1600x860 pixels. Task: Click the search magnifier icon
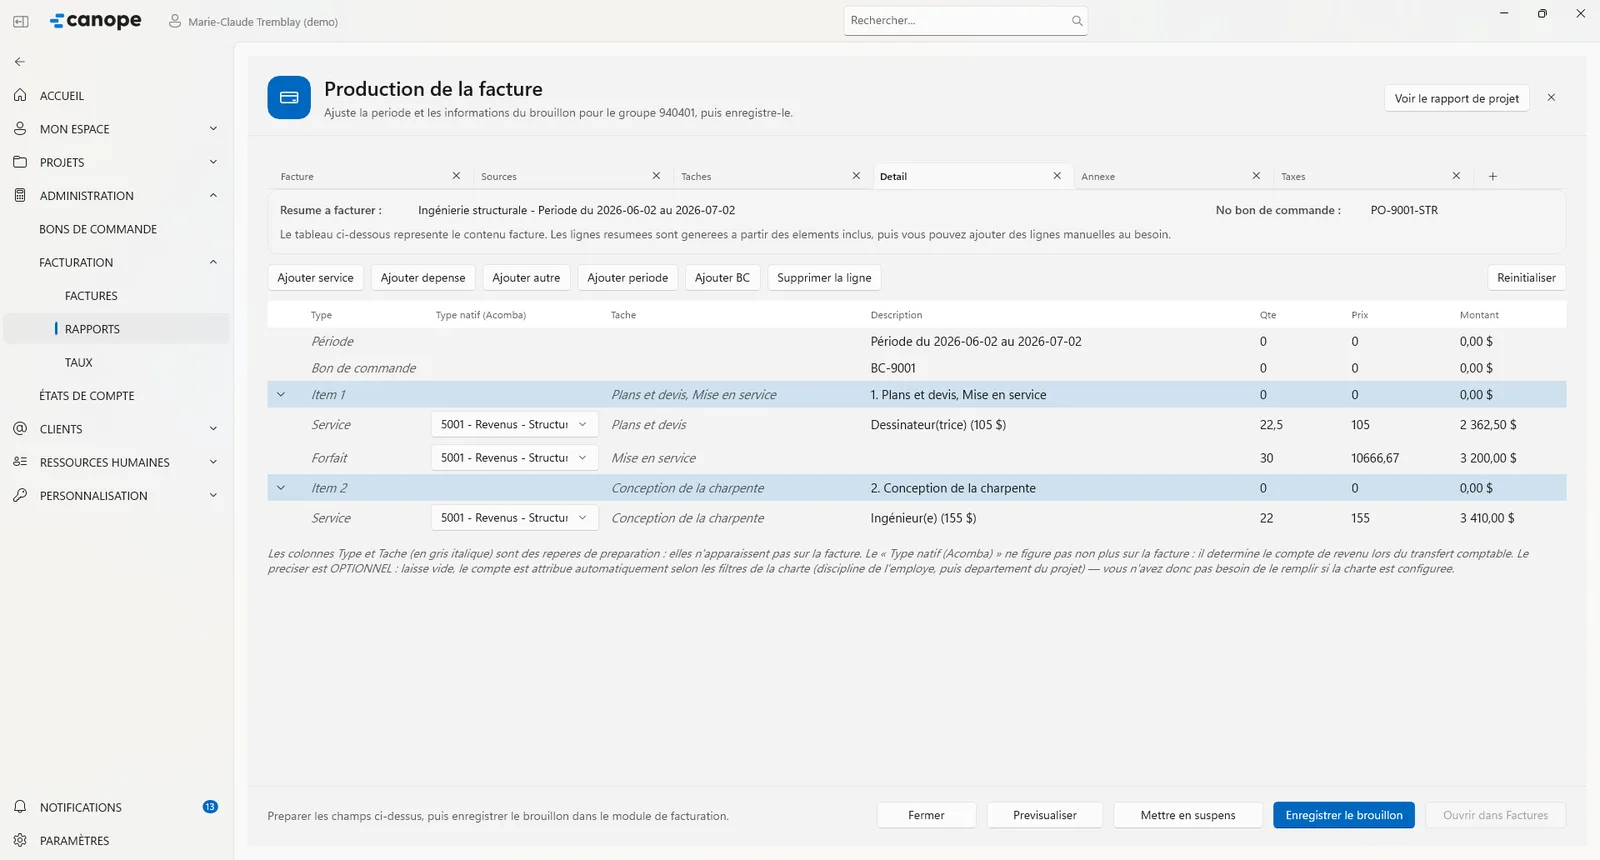[x=1077, y=21]
